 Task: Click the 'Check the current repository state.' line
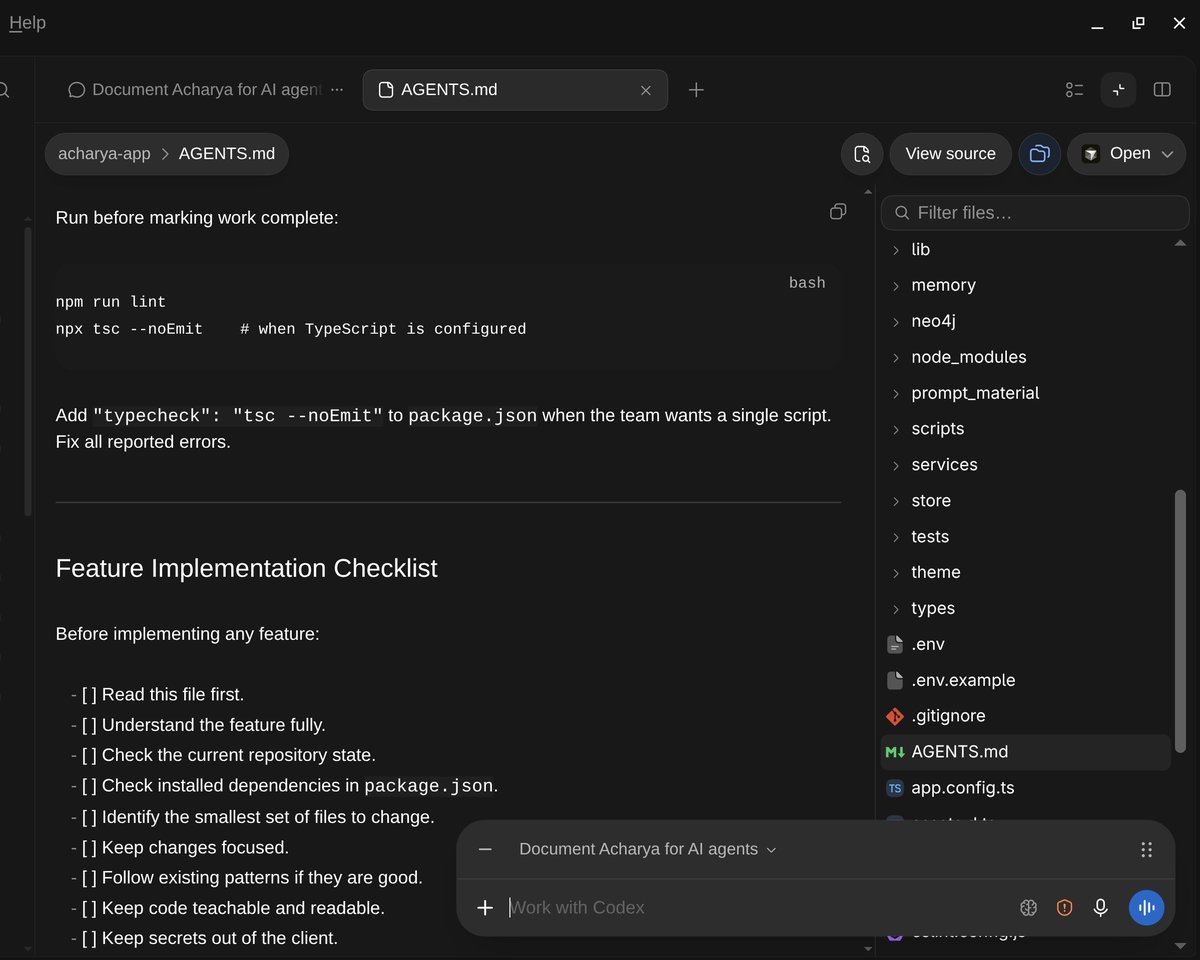click(238, 755)
